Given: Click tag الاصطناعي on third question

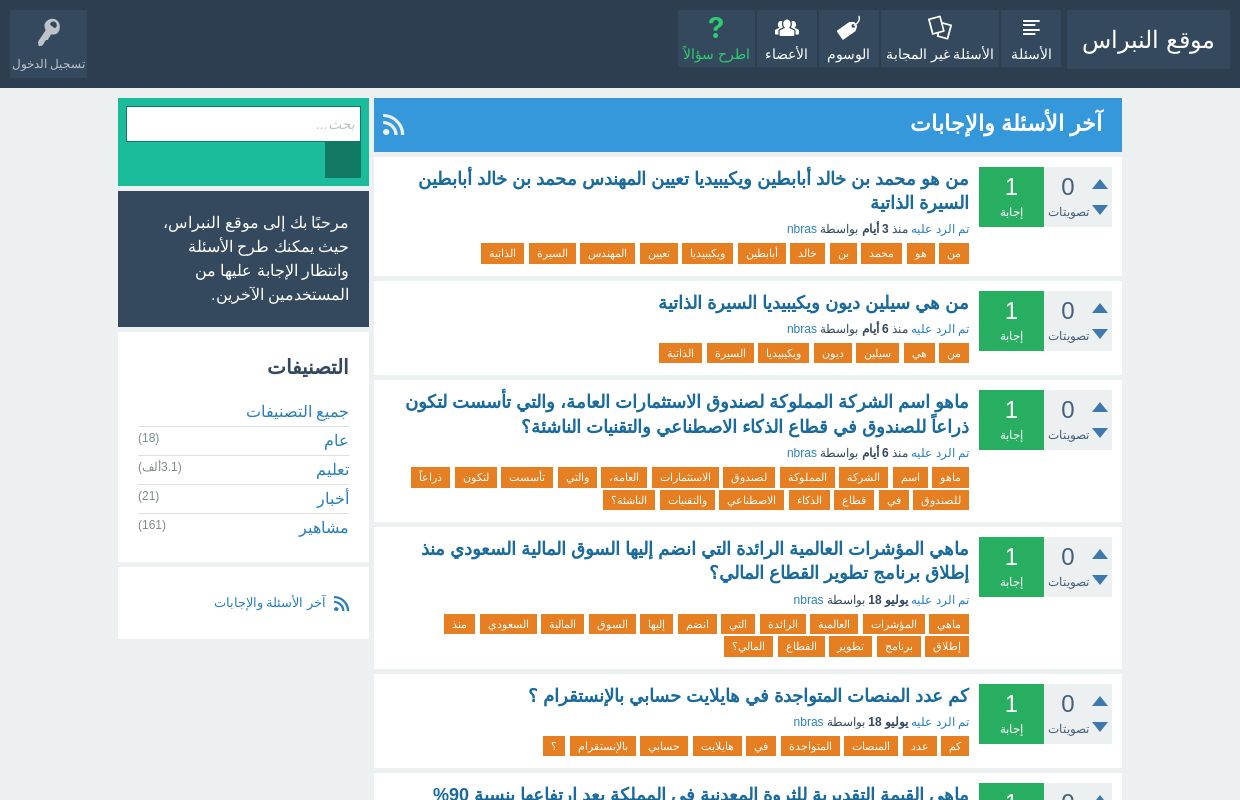Looking at the screenshot, I should (x=751, y=500).
